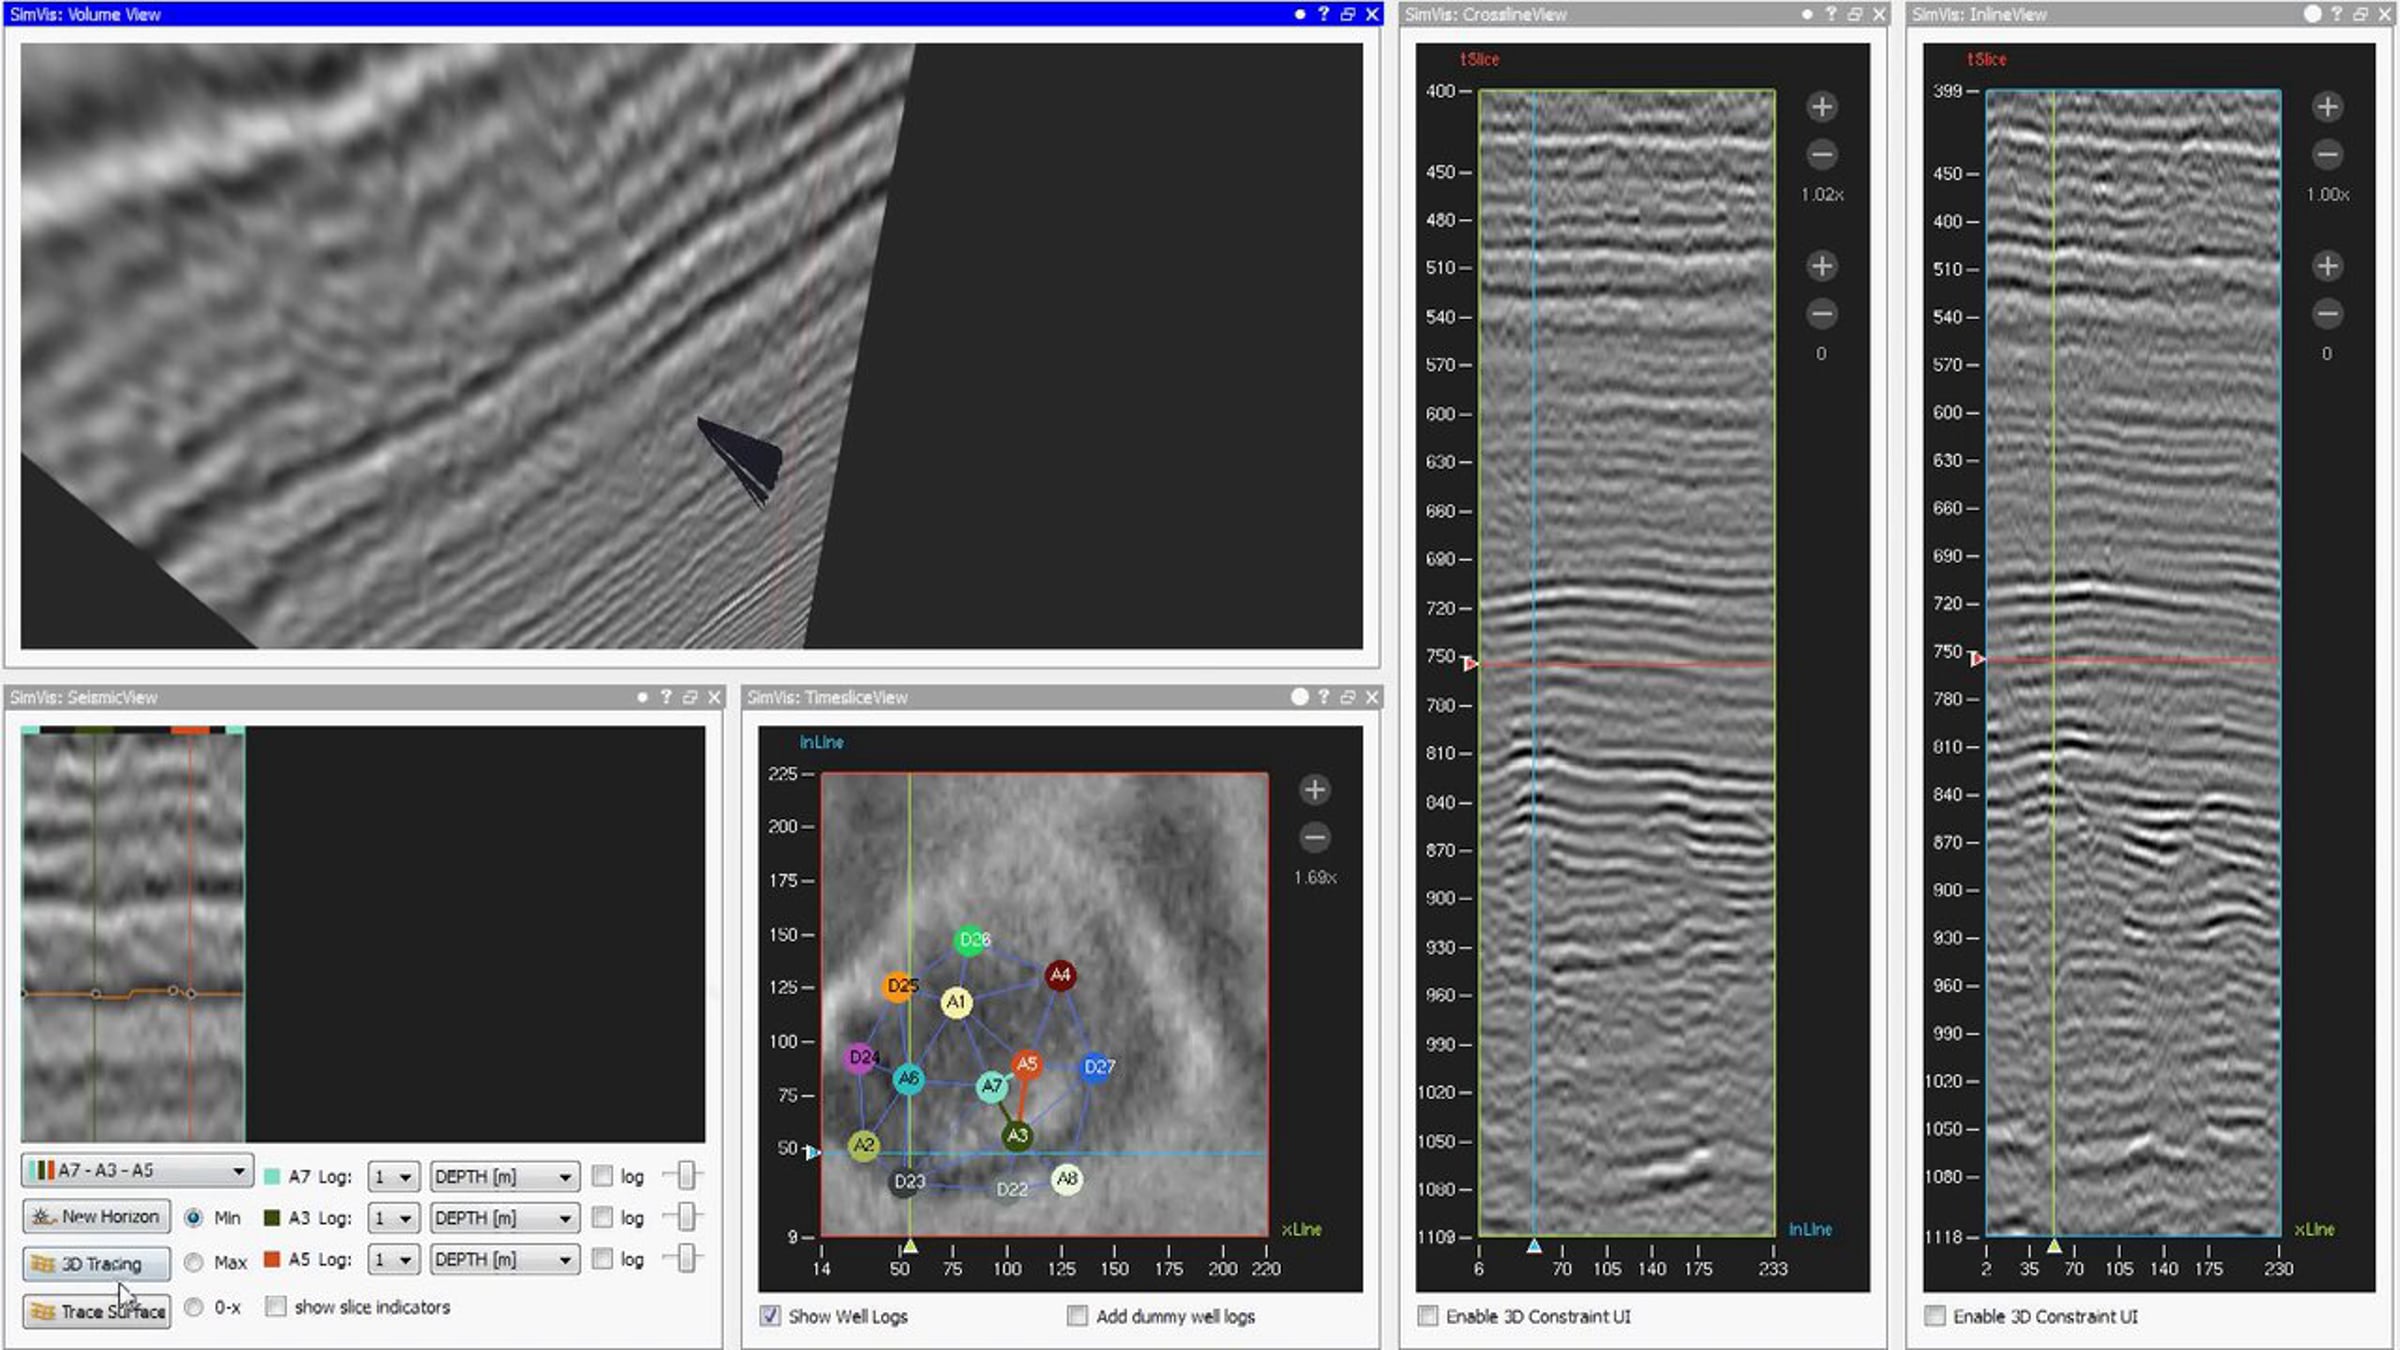
Task: Uncheck Show Well Logs
Action: tap(770, 1316)
